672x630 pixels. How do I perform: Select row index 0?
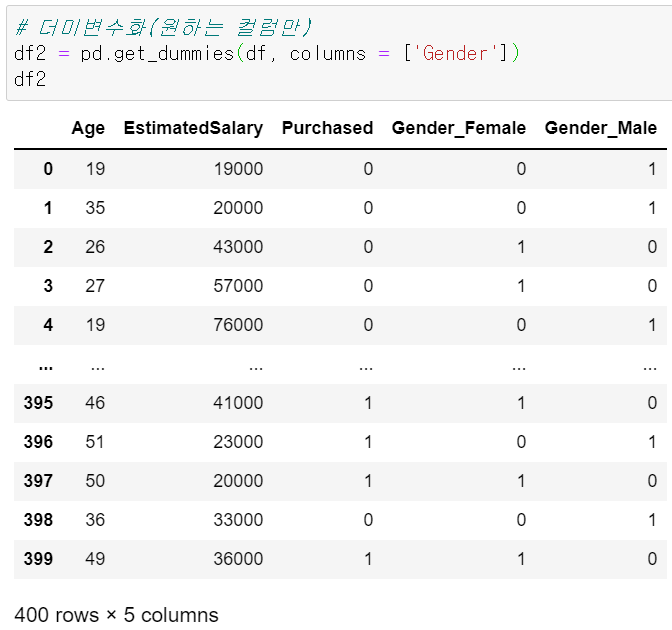point(48,169)
